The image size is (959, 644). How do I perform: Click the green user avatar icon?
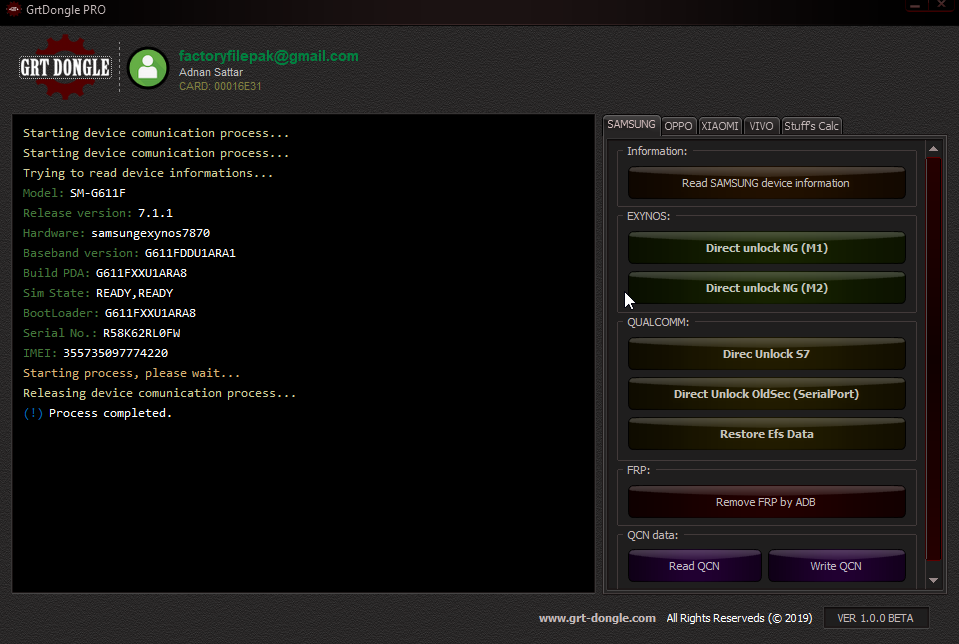(148, 67)
